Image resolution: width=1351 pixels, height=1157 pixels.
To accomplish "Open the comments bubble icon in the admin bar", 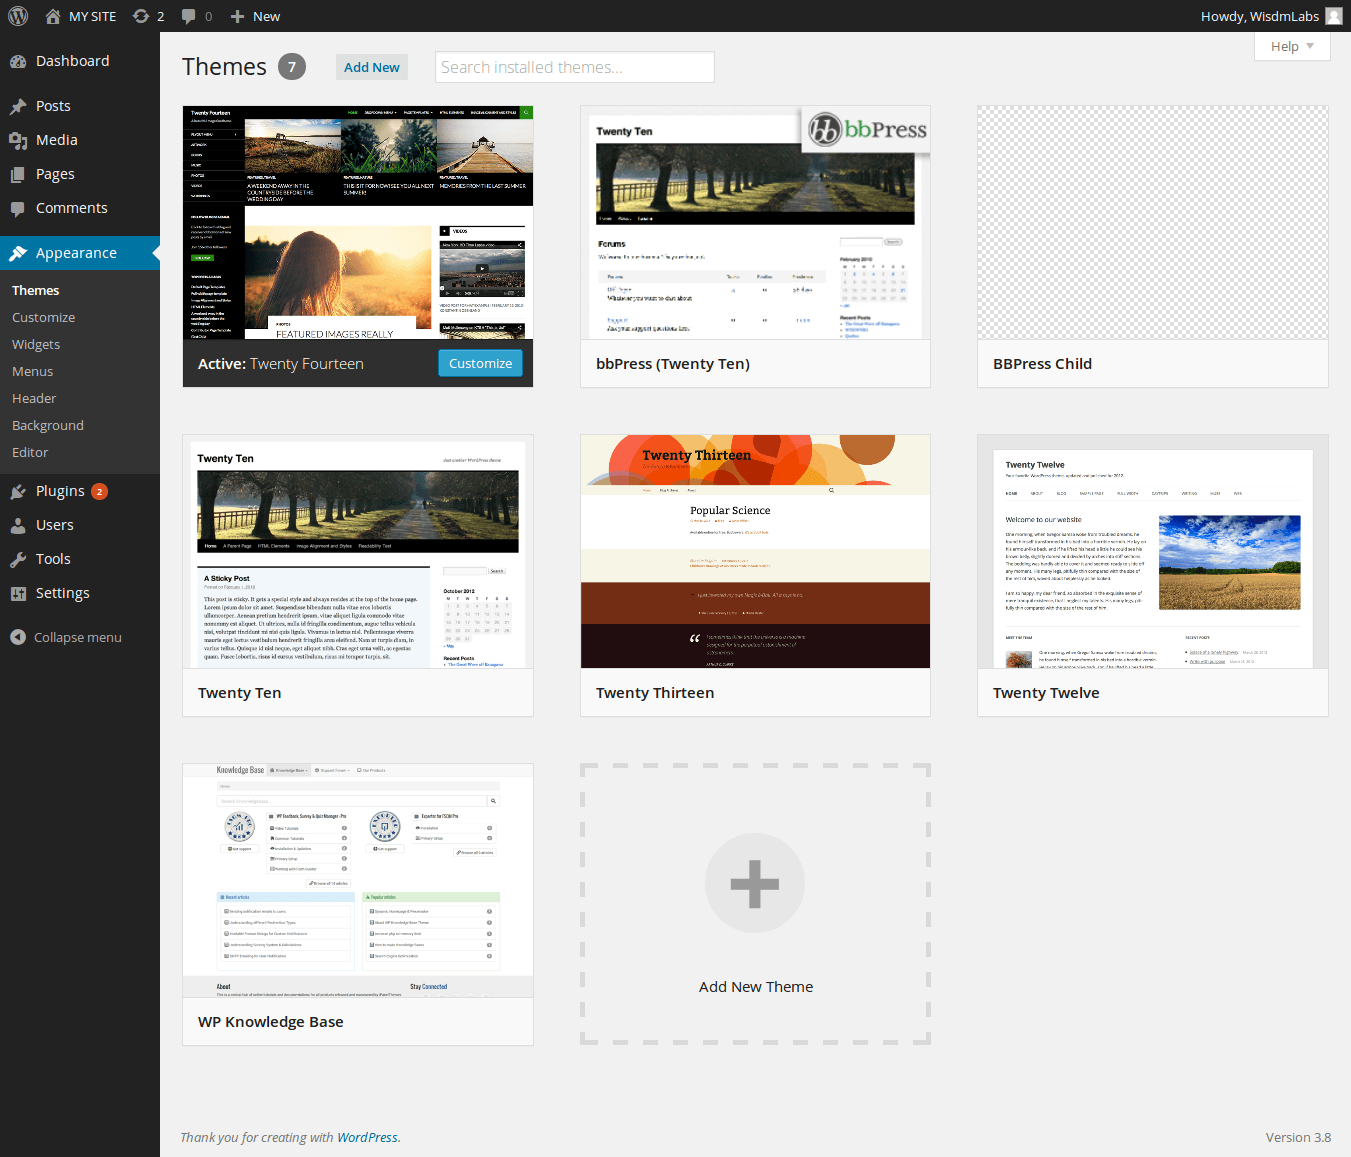I will pyautogui.click(x=188, y=16).
